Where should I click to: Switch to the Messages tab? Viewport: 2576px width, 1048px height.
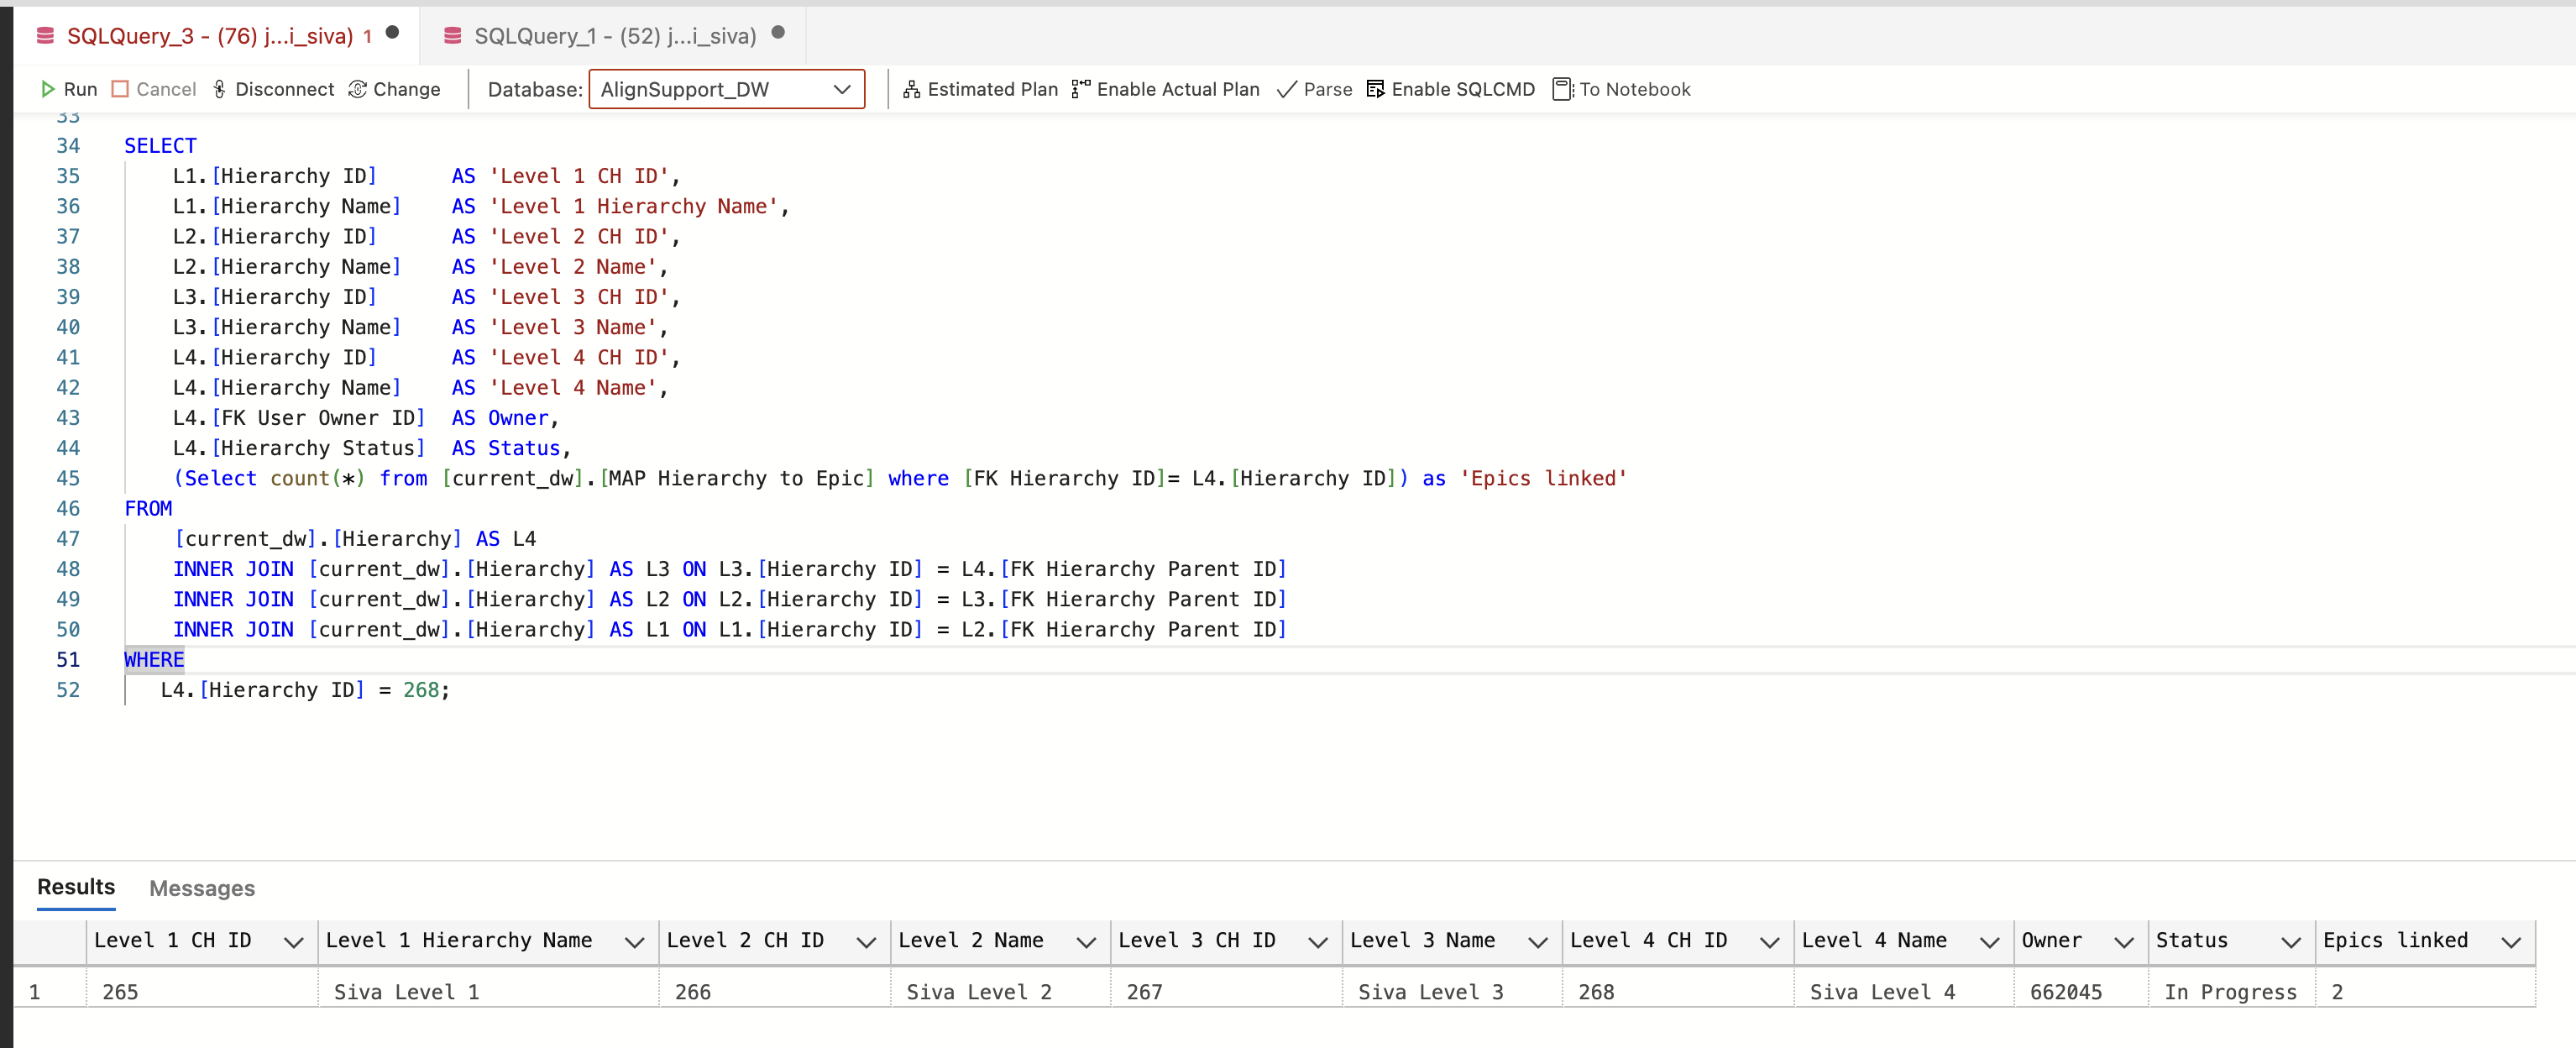point(202,888)
